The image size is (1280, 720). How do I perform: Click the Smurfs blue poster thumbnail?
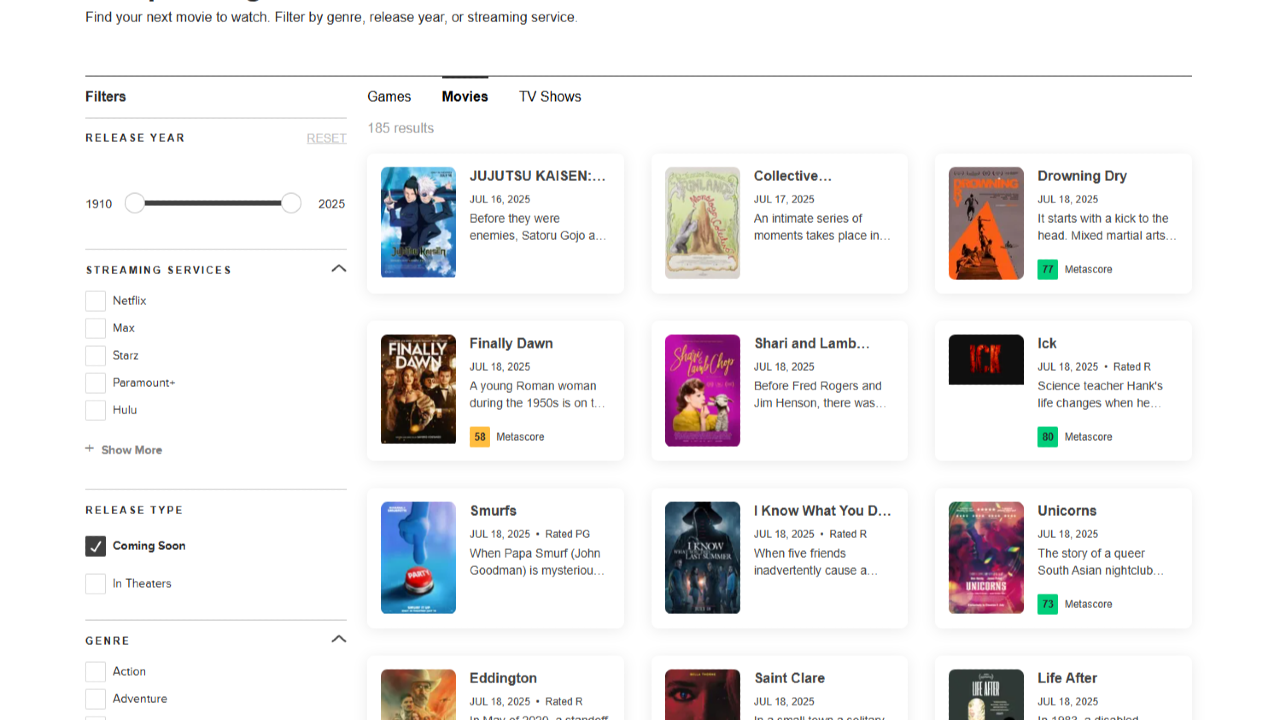[418, 557]
